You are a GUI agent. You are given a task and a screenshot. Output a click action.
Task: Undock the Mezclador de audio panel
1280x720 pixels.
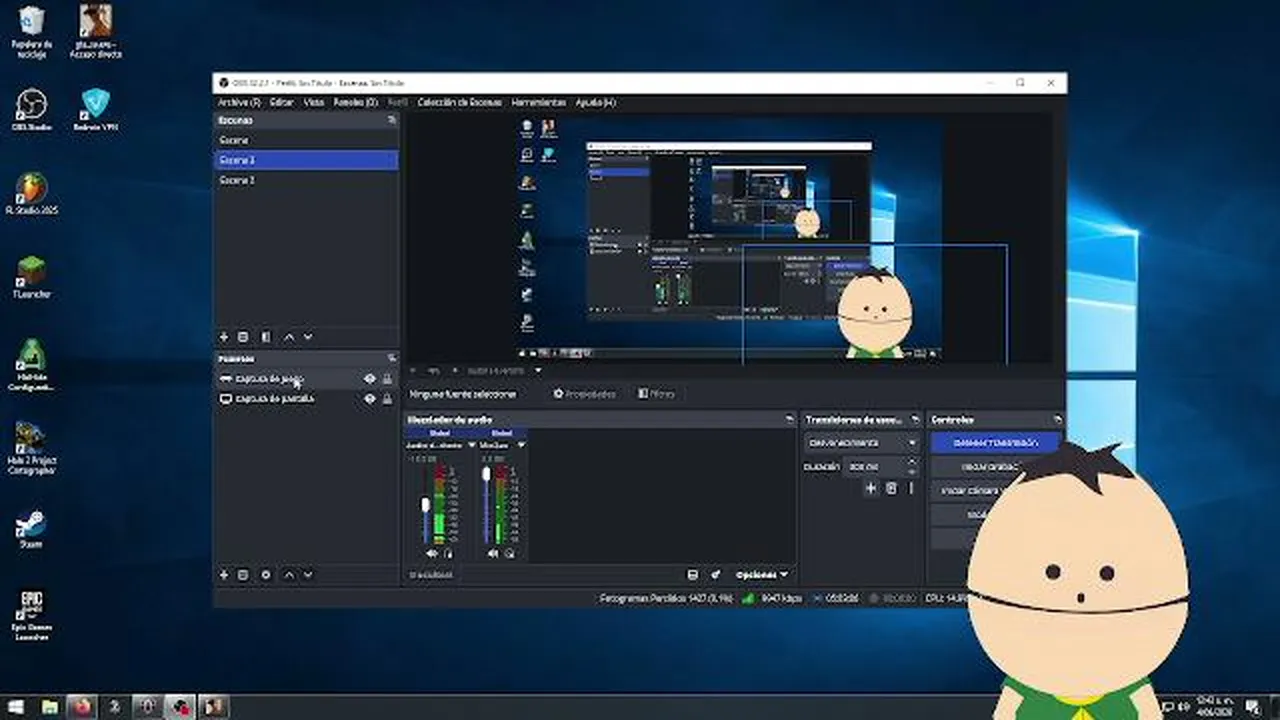click(790, 420)
